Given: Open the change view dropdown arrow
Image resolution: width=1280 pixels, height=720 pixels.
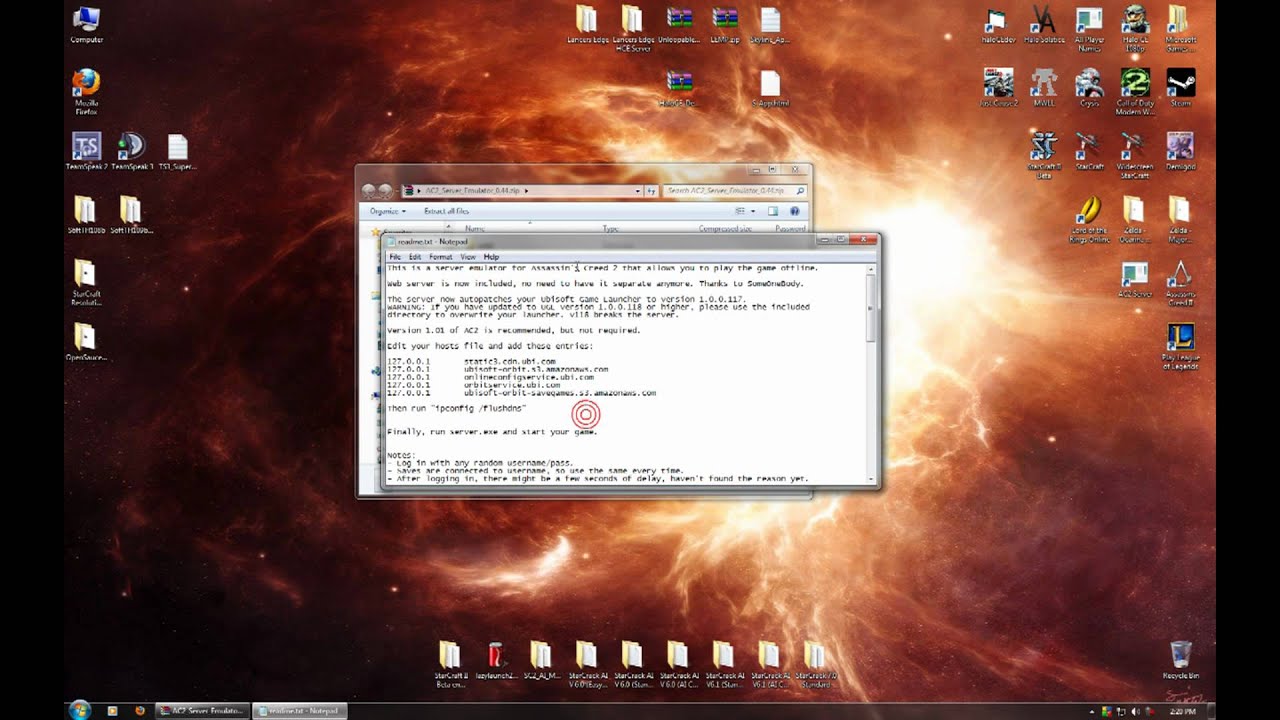Looking at the screenshot, I should [752, 211].
